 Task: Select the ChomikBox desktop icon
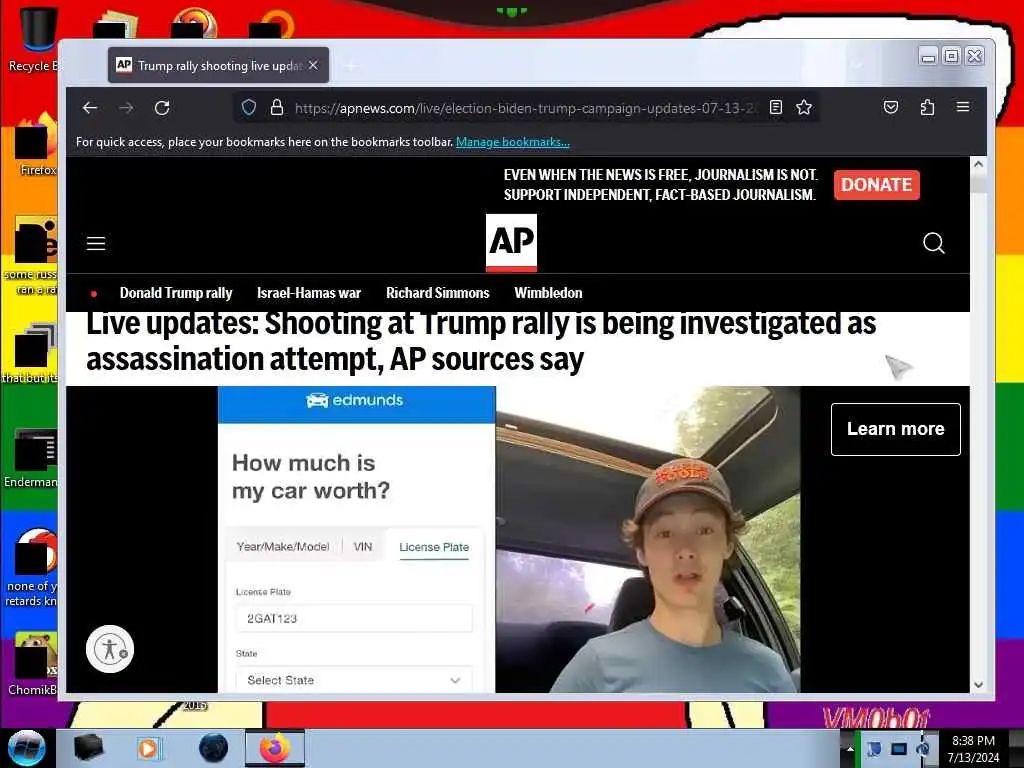tap(33, 663)
